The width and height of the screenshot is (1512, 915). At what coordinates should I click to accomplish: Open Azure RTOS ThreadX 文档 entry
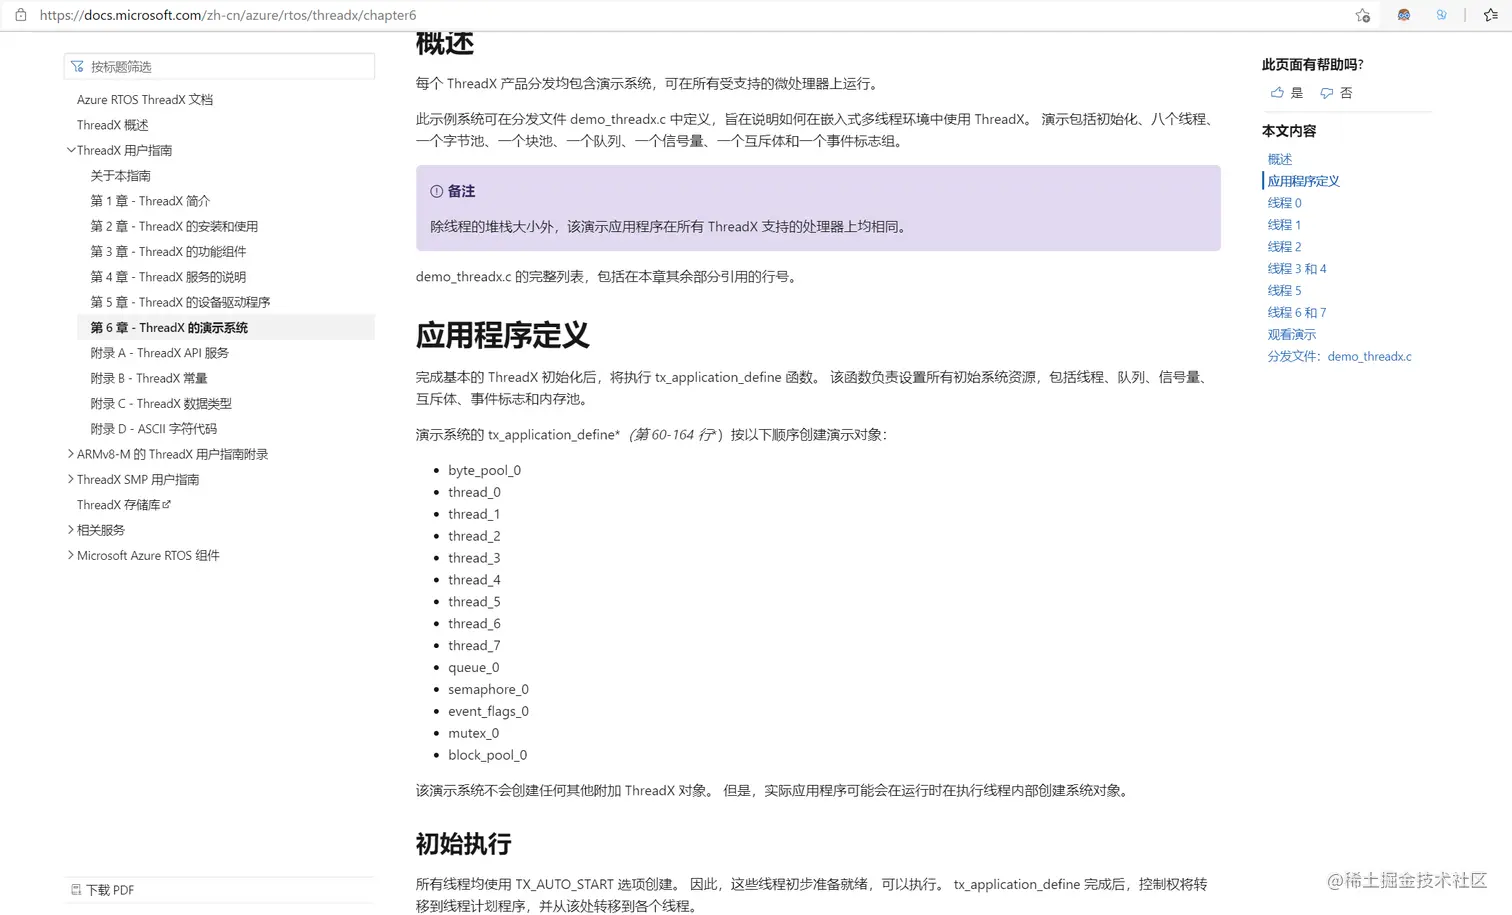pos(145,100)
